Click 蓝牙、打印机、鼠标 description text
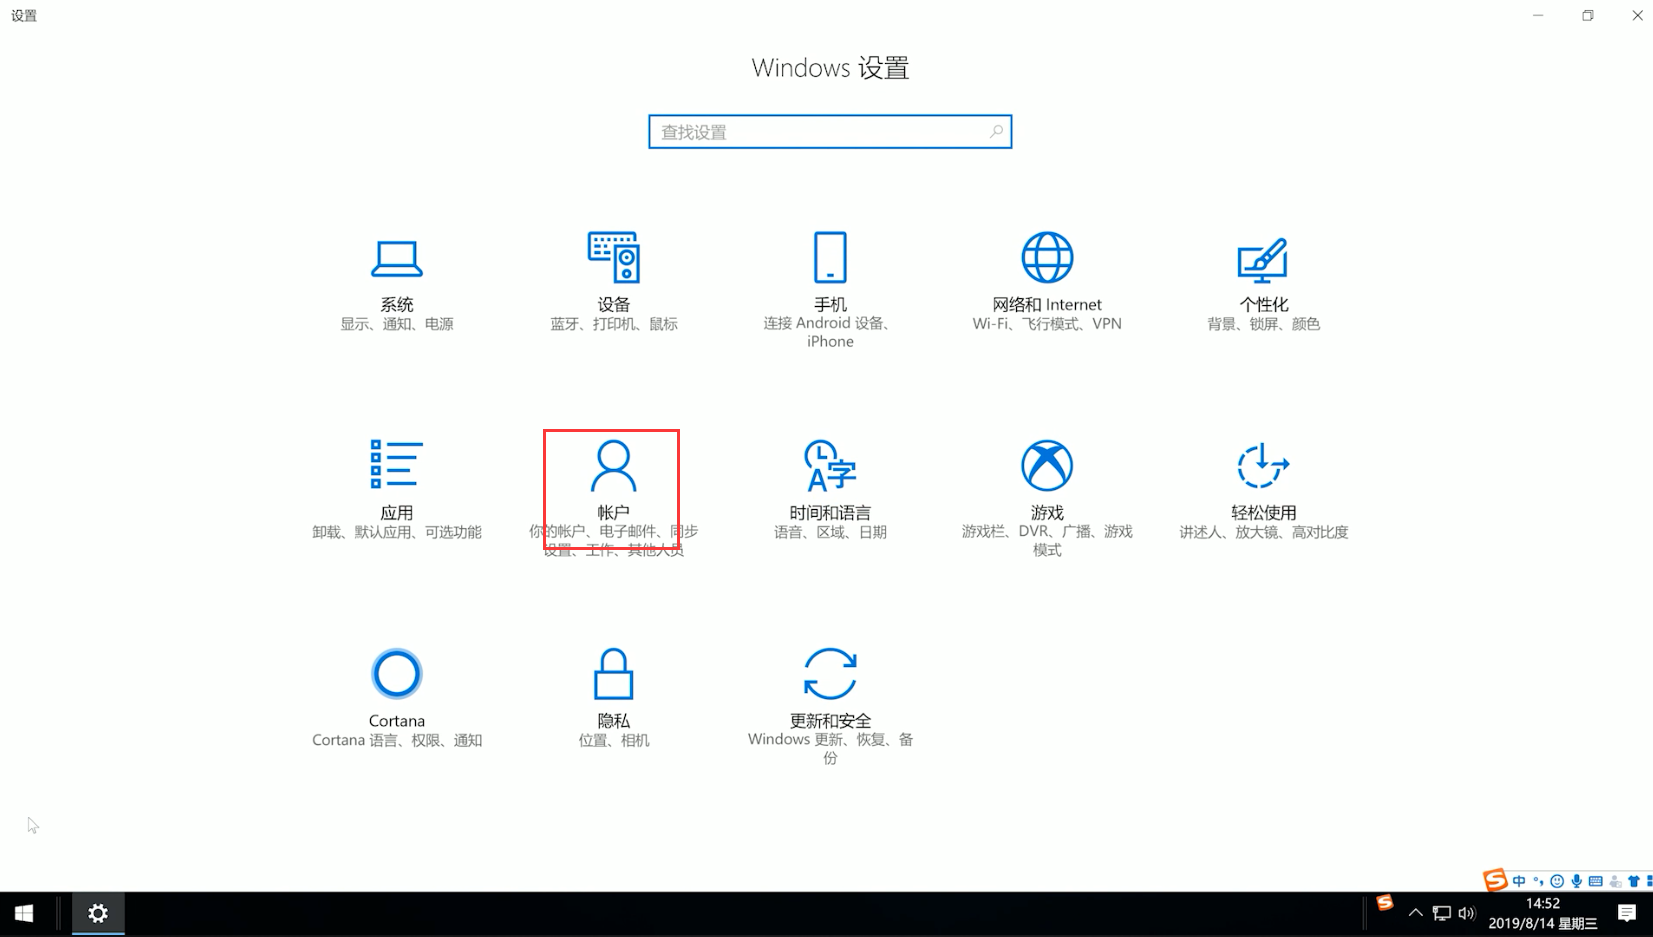The image size is (1653, 937). coord(613,324)
